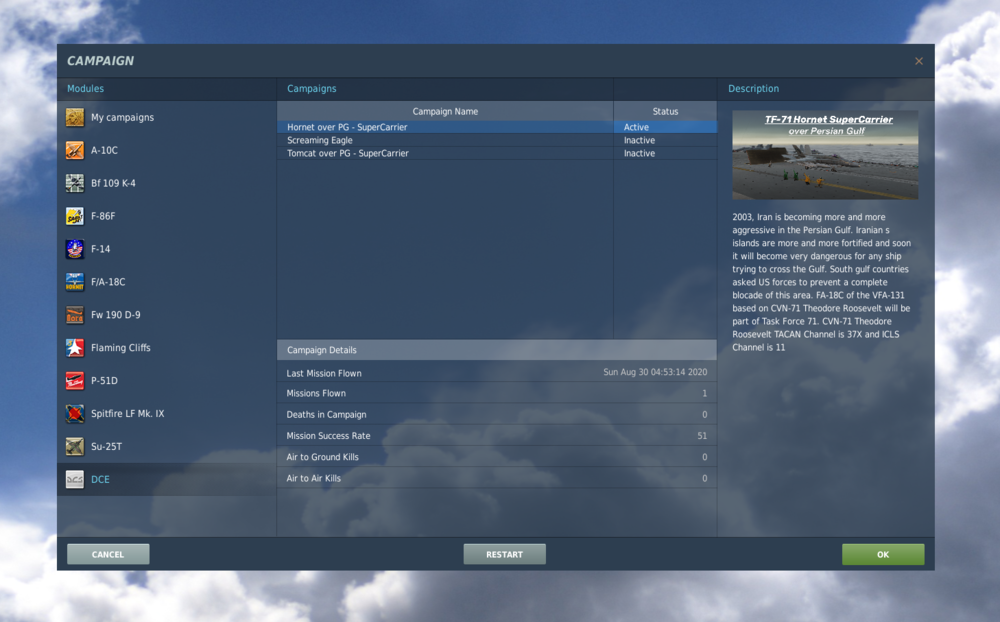
Task: Select the DCE module icon
Action: tap(75, 479)
